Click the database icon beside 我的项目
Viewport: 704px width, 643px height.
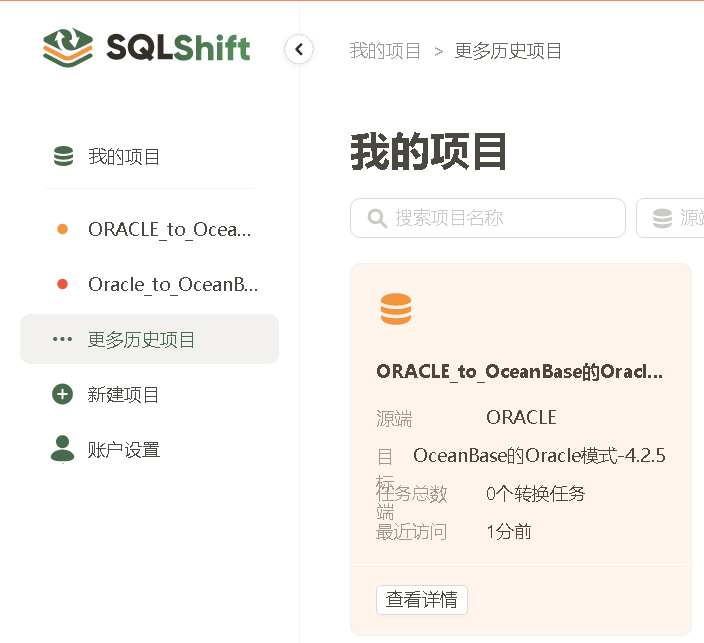click(x=63, y=156)
